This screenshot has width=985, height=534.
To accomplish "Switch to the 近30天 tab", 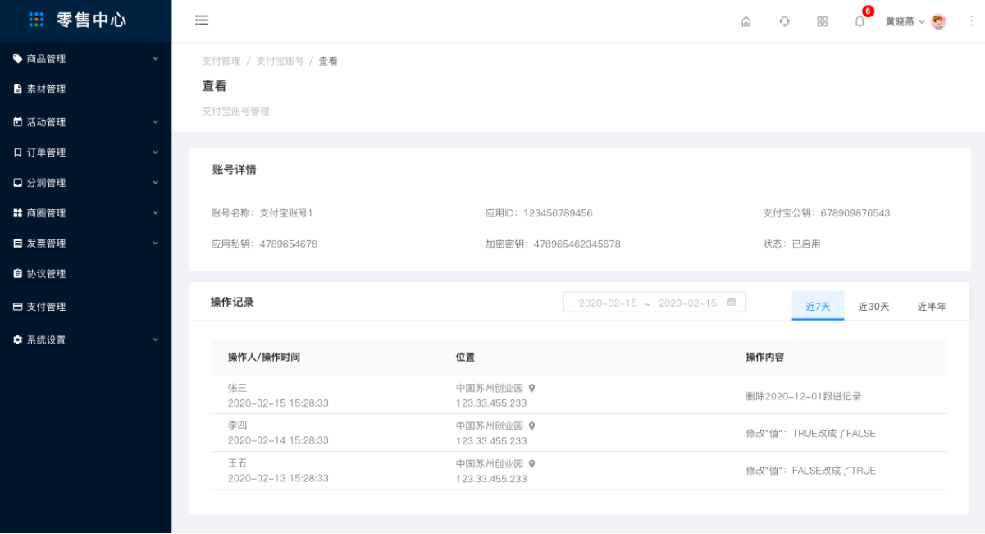I will (x=874, y=307).
